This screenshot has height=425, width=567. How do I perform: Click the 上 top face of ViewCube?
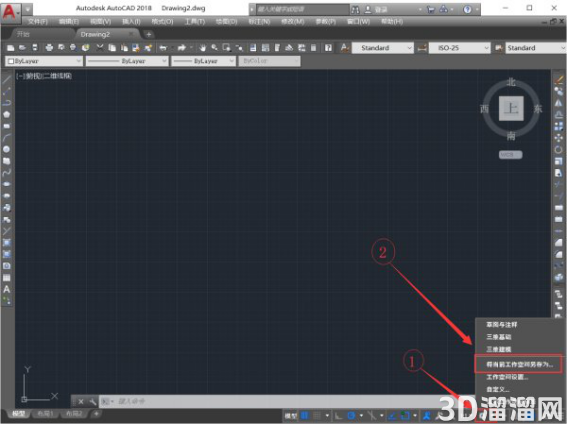511,108
